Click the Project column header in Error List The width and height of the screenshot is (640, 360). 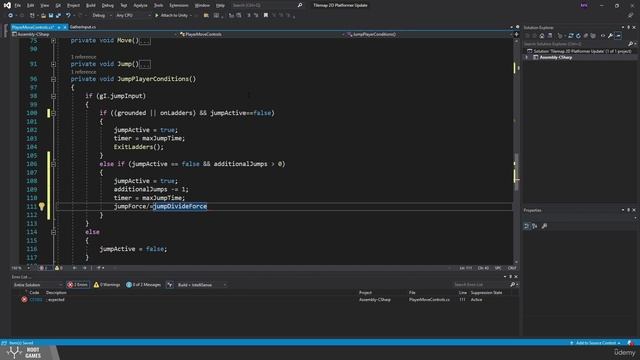(365, 293)
